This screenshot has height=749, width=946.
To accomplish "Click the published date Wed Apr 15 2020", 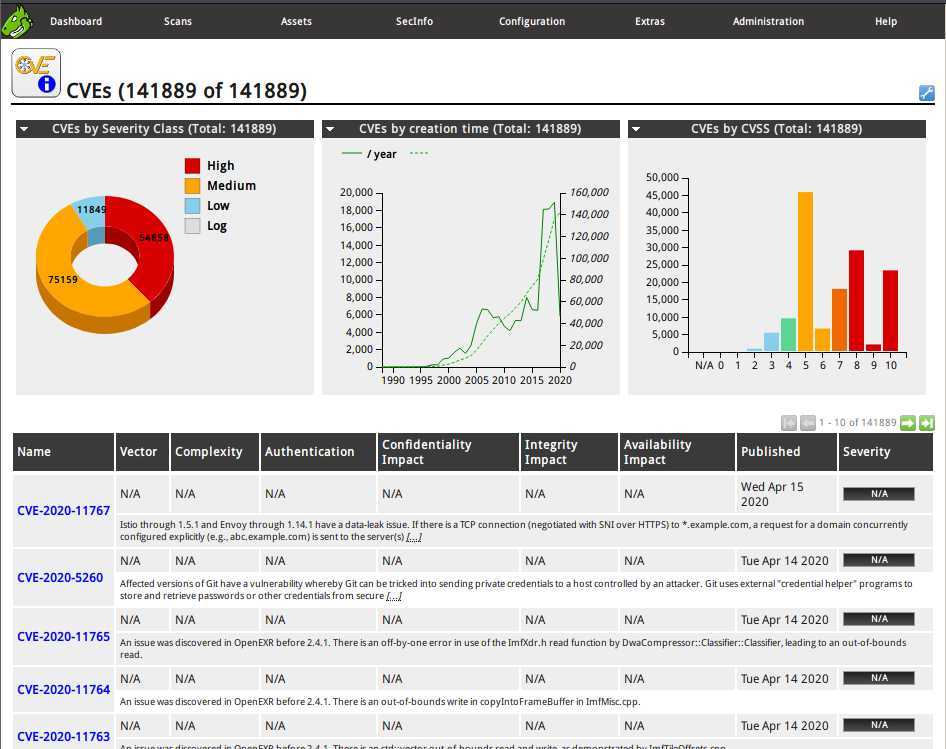I will tap(772, 494).
